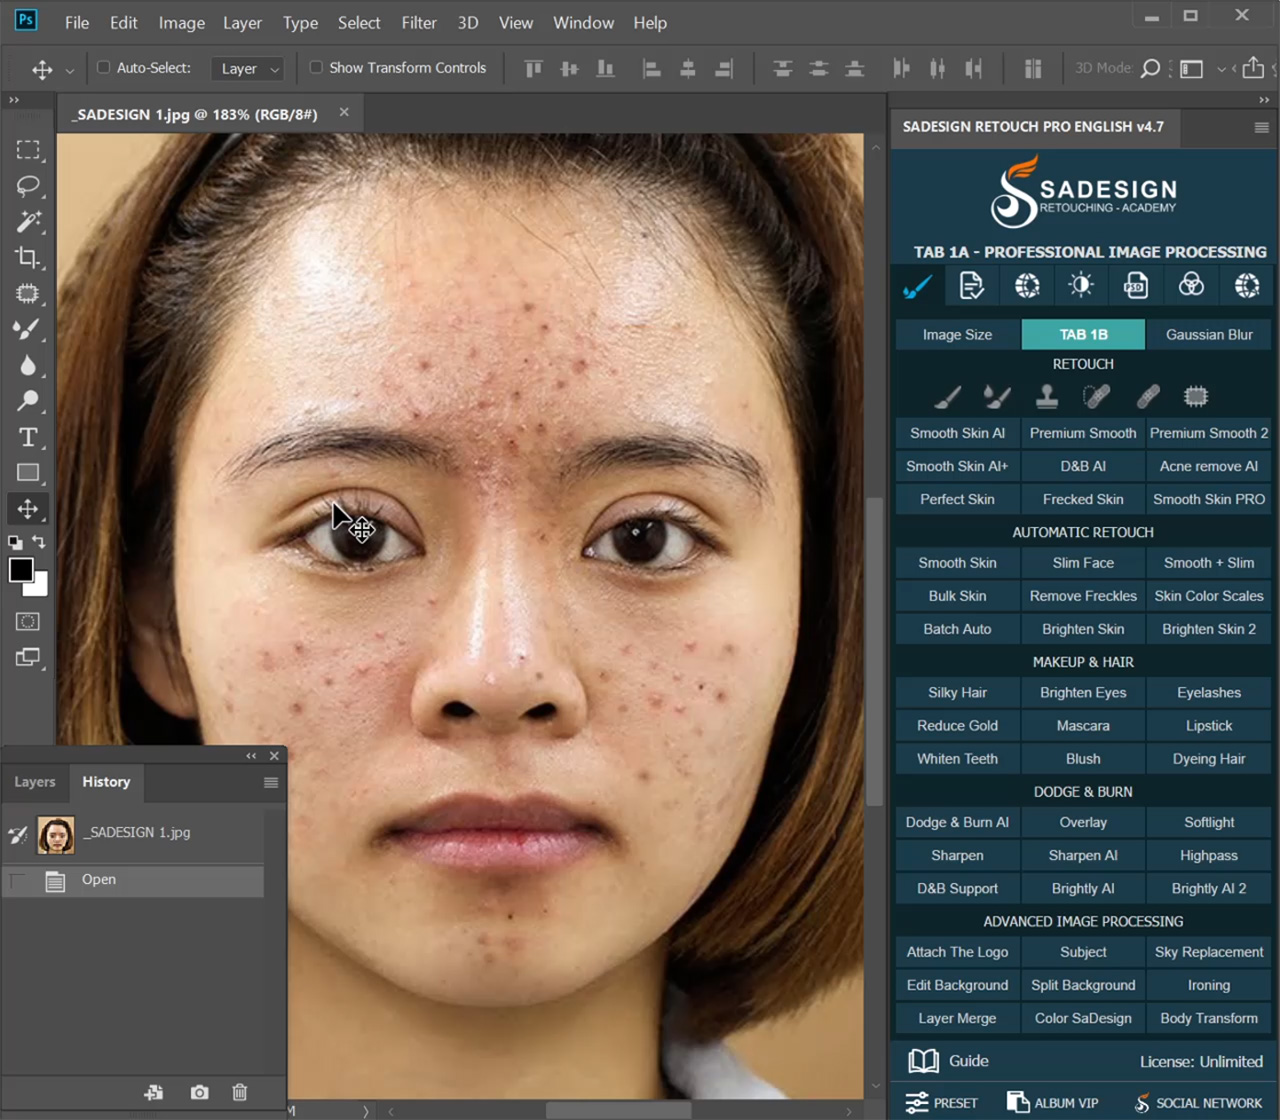Create new snapshot with camera icon

(200, 1092)
